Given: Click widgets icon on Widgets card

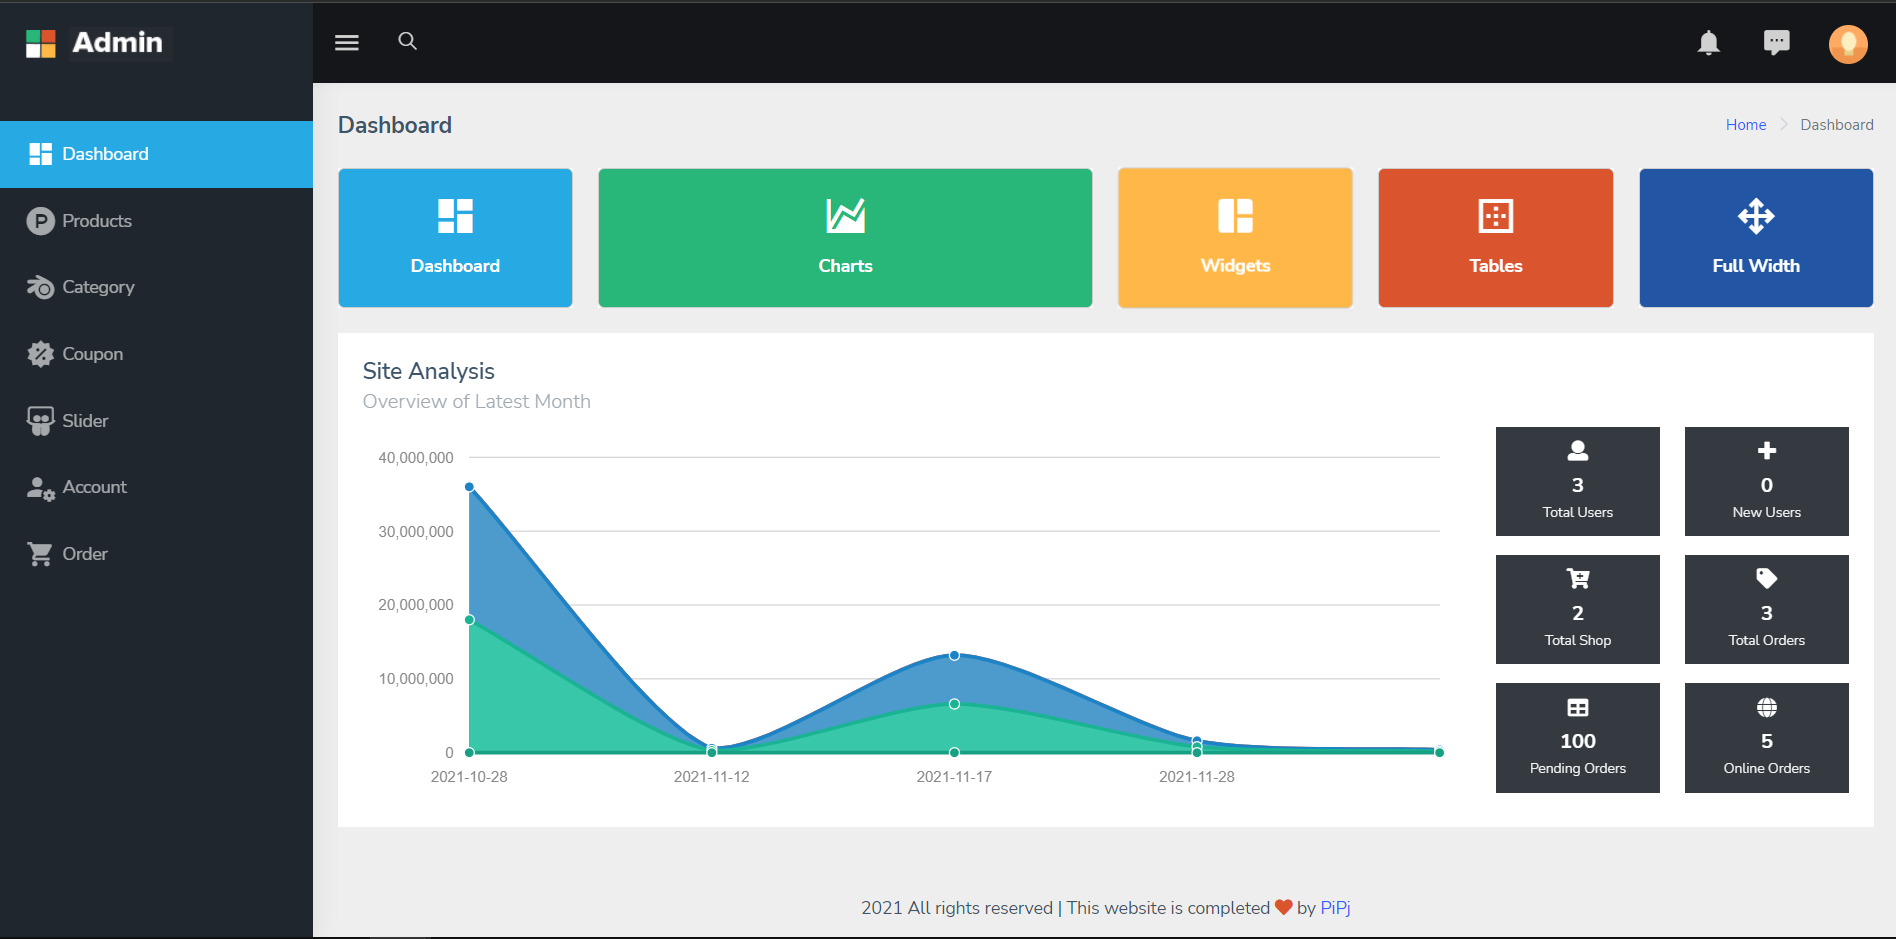Looking at the screenshot, I should (1235, 216).
